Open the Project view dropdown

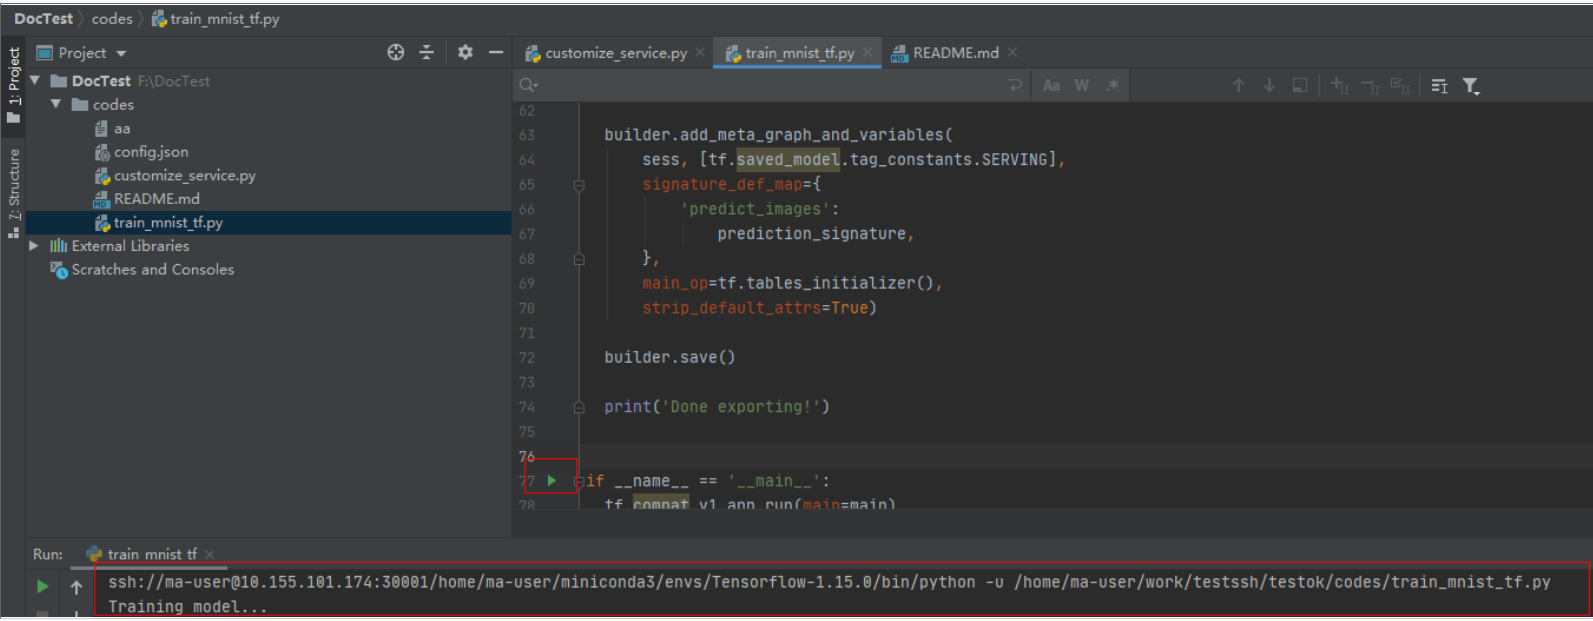pos(82,53)
